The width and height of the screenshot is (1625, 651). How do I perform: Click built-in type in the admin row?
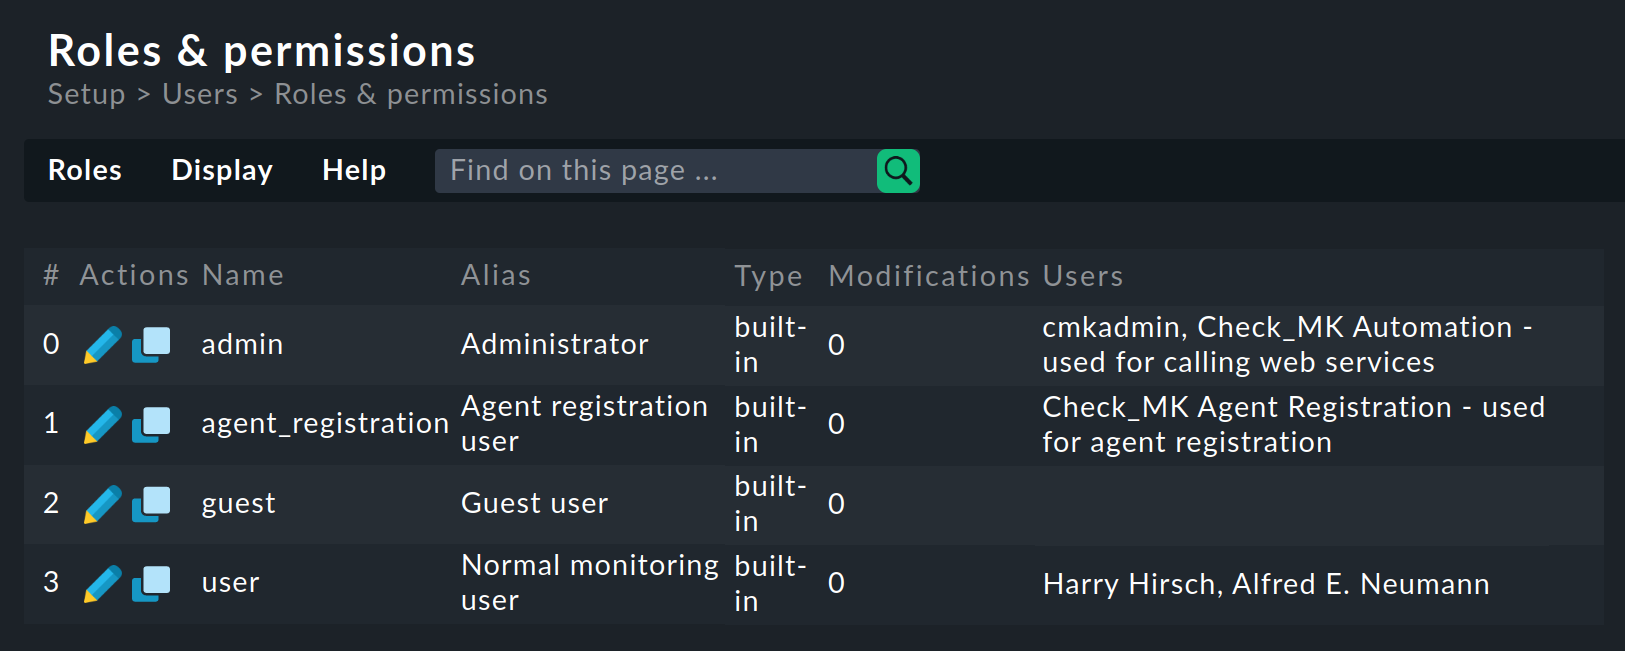tap(770, 345)
